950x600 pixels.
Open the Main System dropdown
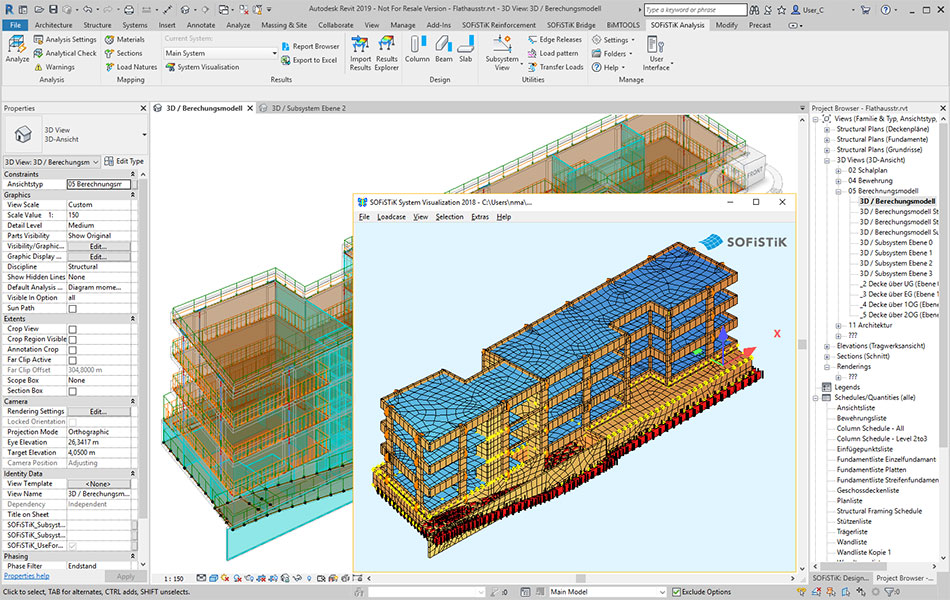221,53
